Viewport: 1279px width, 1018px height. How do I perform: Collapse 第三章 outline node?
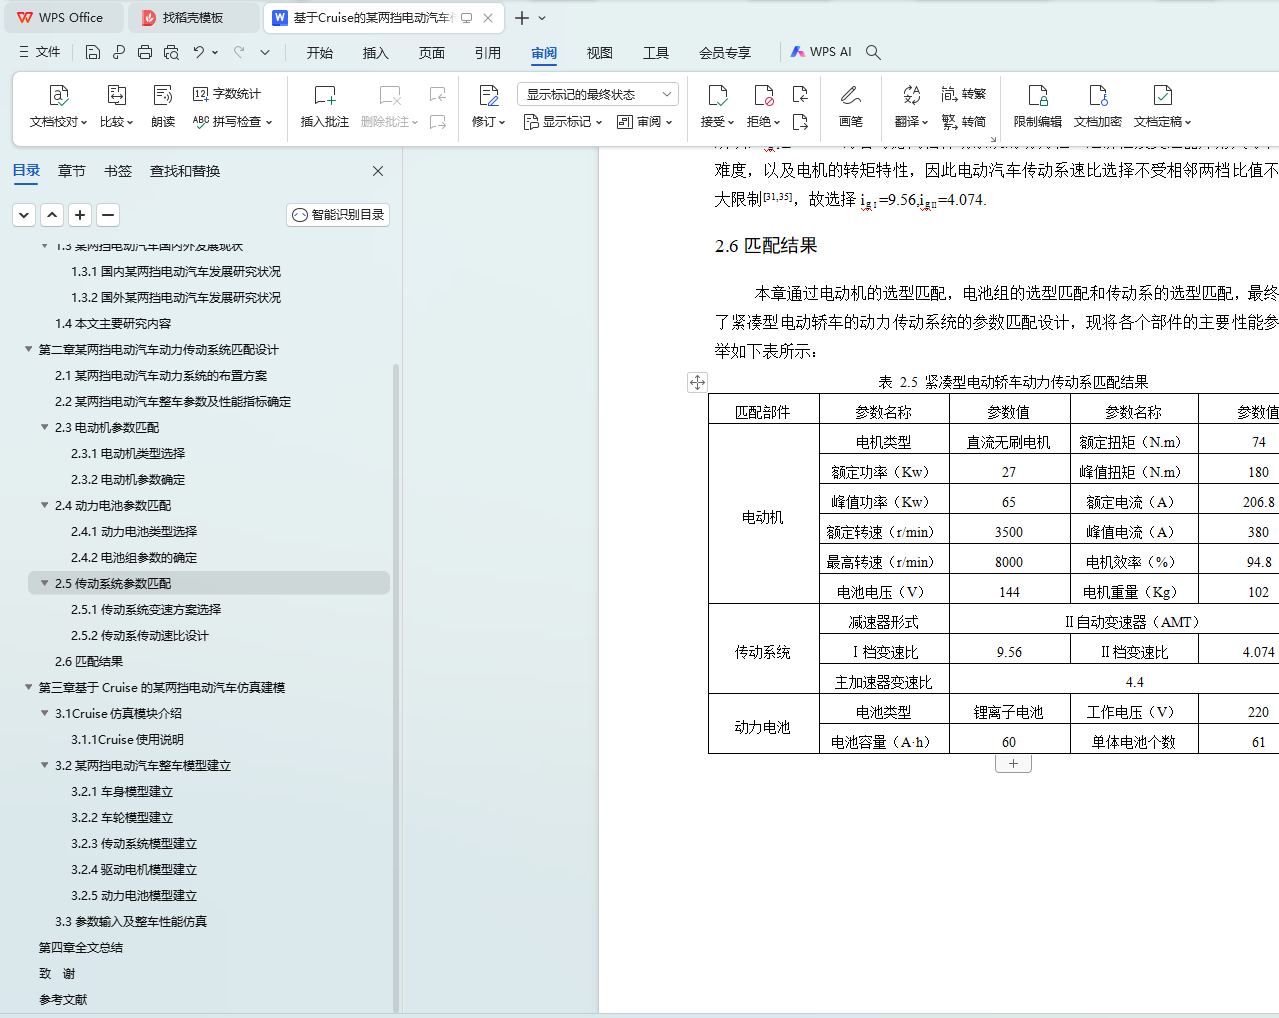pyautogui.click(x=28, y=688)
